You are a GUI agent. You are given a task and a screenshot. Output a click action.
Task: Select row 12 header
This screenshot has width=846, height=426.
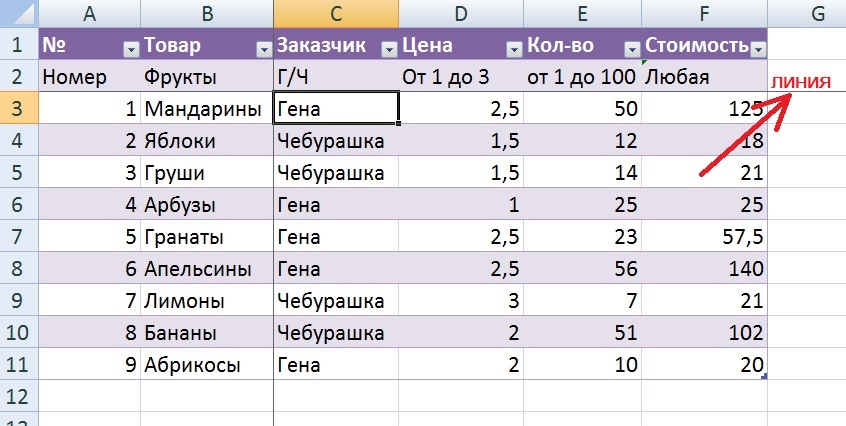click(x=17, y=397)
